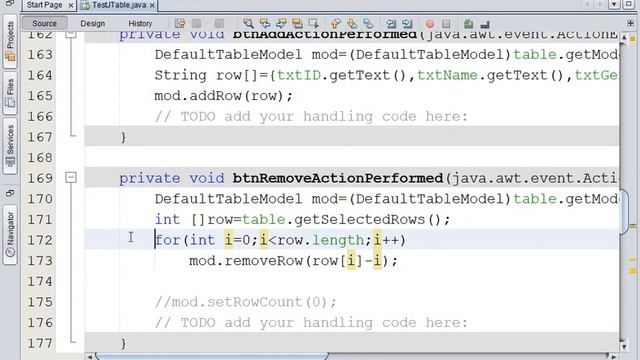Go to previous bookmark icon
The height and width of the screenshot is (360, 640).
coord(336,23)
